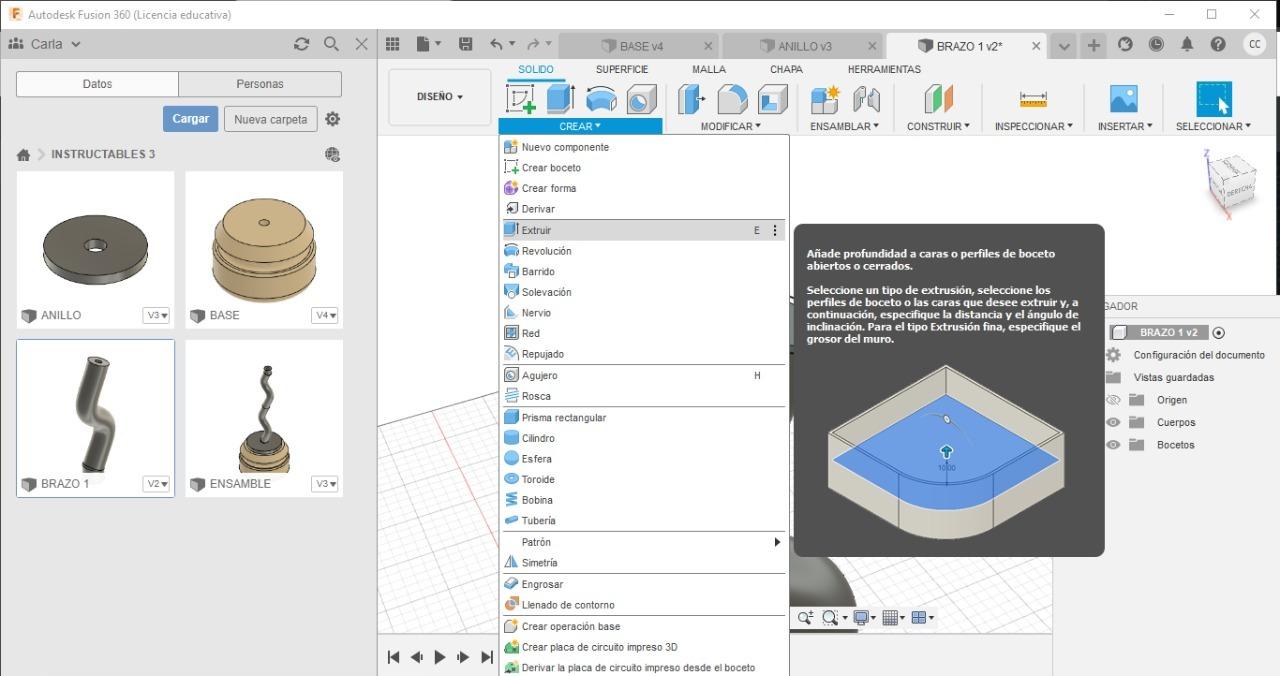Toggle visibility of Cuerpos folder
Screen dimensions: 1280x676
(x=1113, y=422)
